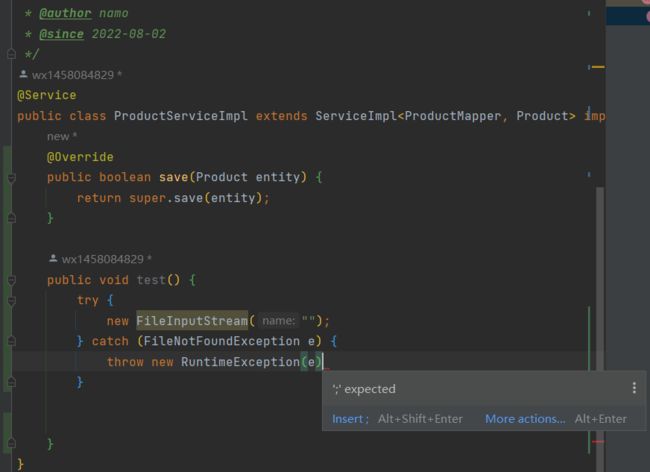Collapse the test() method fold marker
This screenshot has height=472, width=650.
pos(12,281)
